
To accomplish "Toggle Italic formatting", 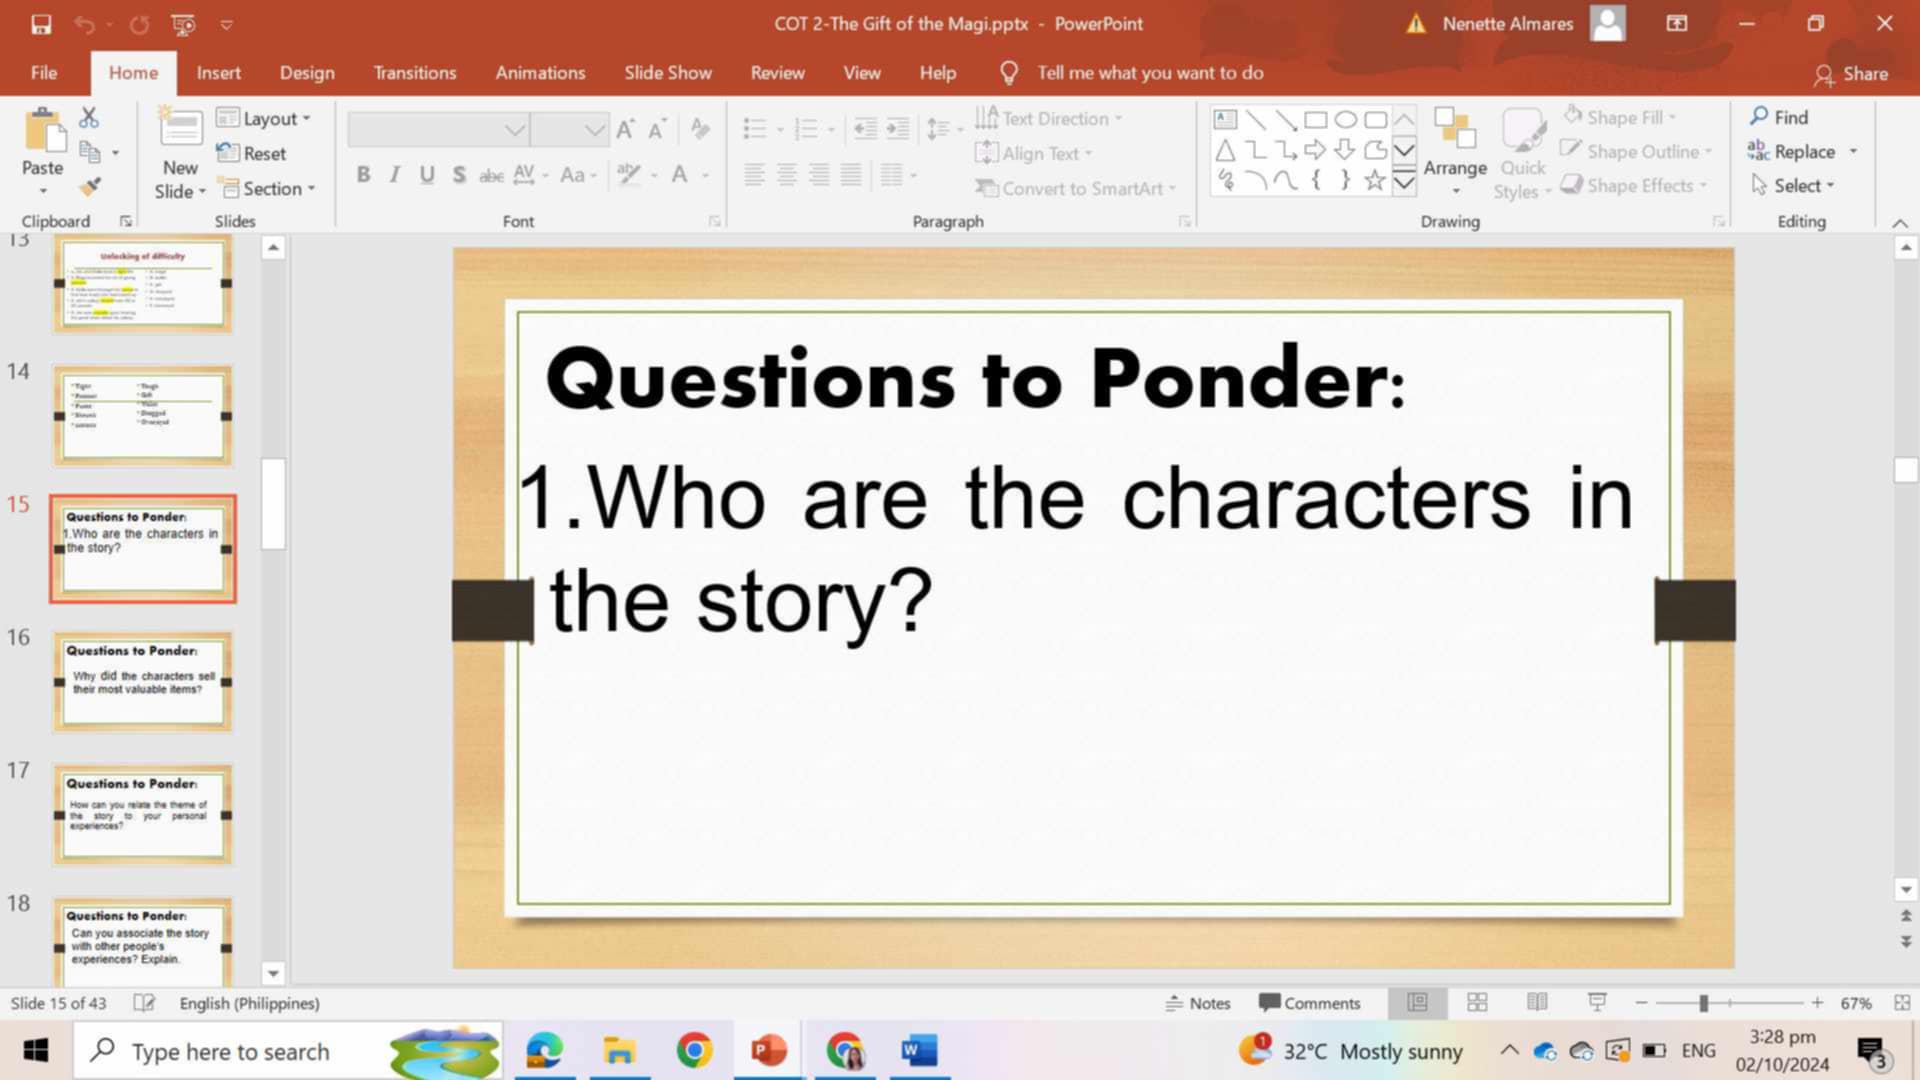I will click(395, 175).
